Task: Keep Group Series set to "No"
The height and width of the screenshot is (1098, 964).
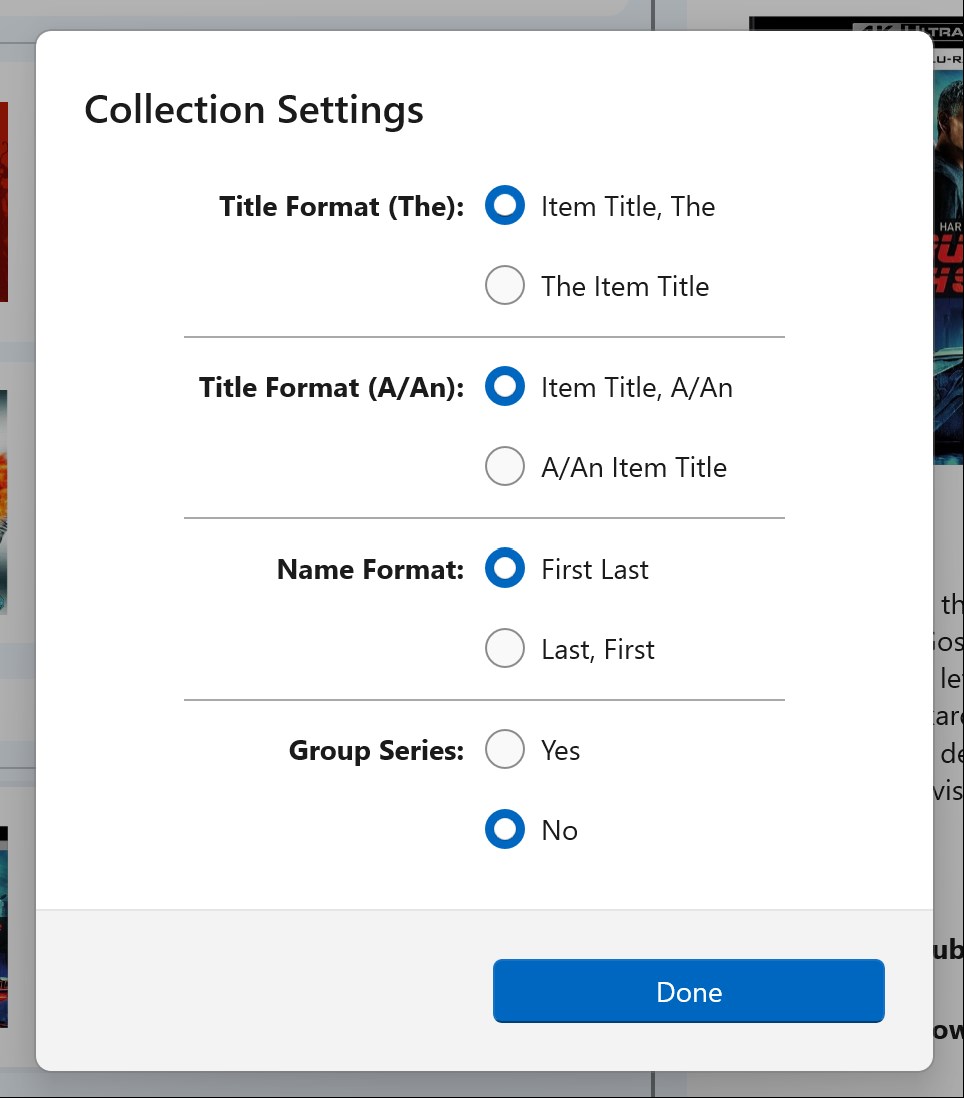Action: [x=505, y=829]
